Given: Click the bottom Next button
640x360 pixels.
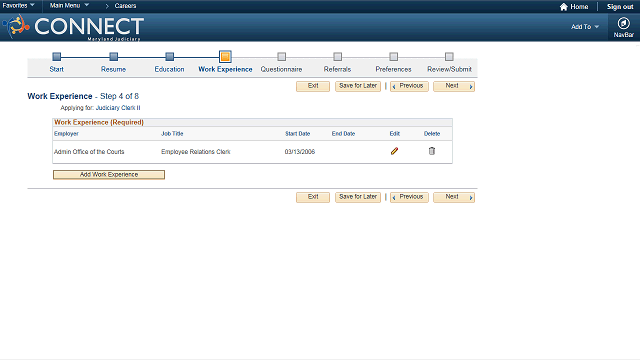Looking at the screenshot, I should (x=454, y=197).
